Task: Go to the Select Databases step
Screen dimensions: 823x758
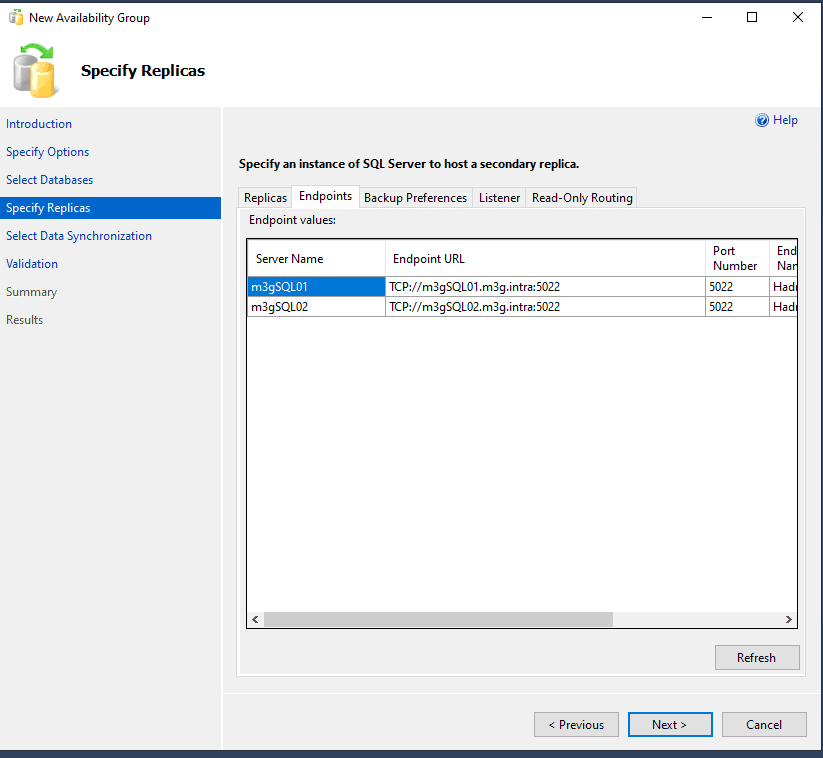Action: 49,180
